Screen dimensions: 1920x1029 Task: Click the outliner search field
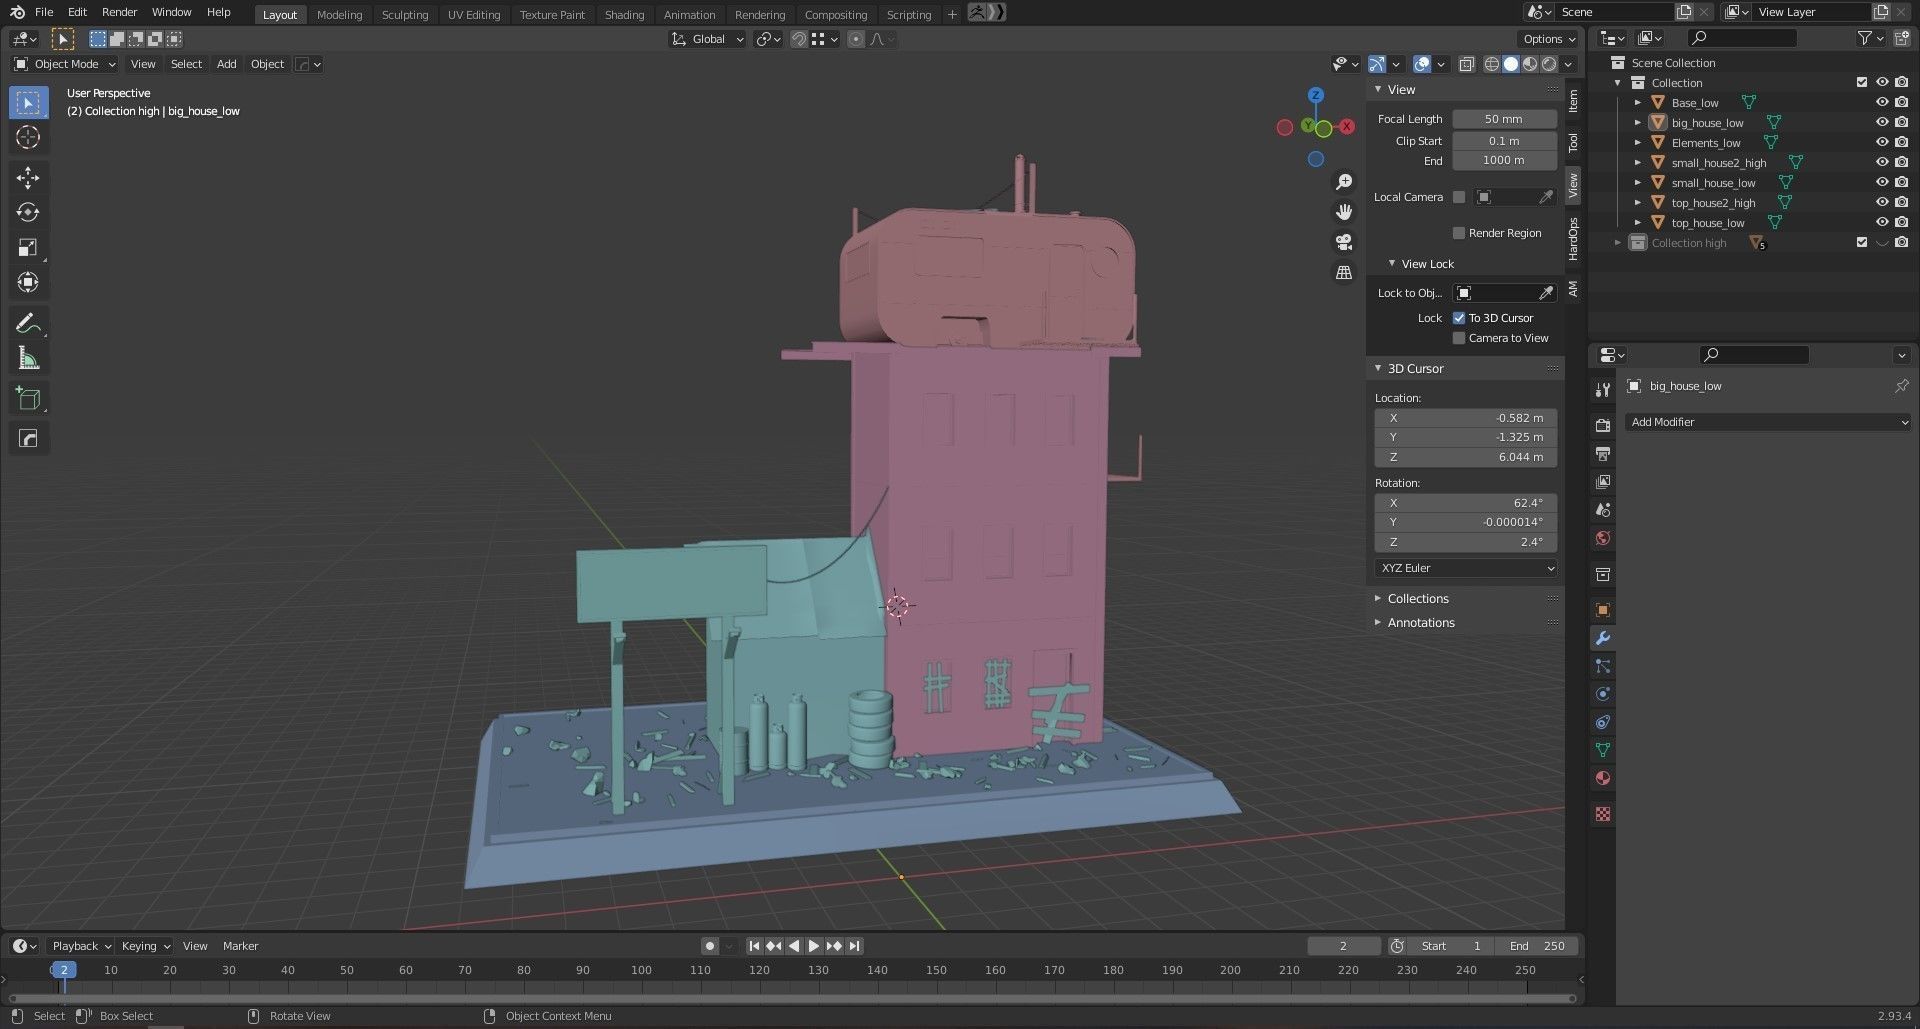point(1741,38)
